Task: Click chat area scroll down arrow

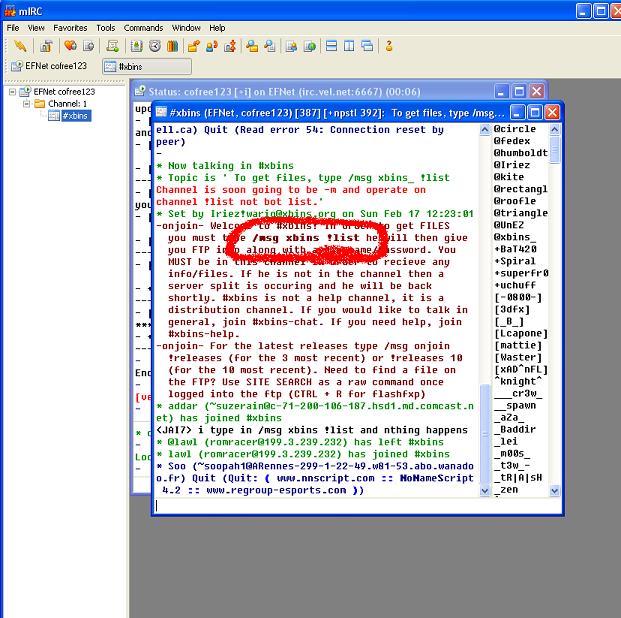Action: click(485, 491)
